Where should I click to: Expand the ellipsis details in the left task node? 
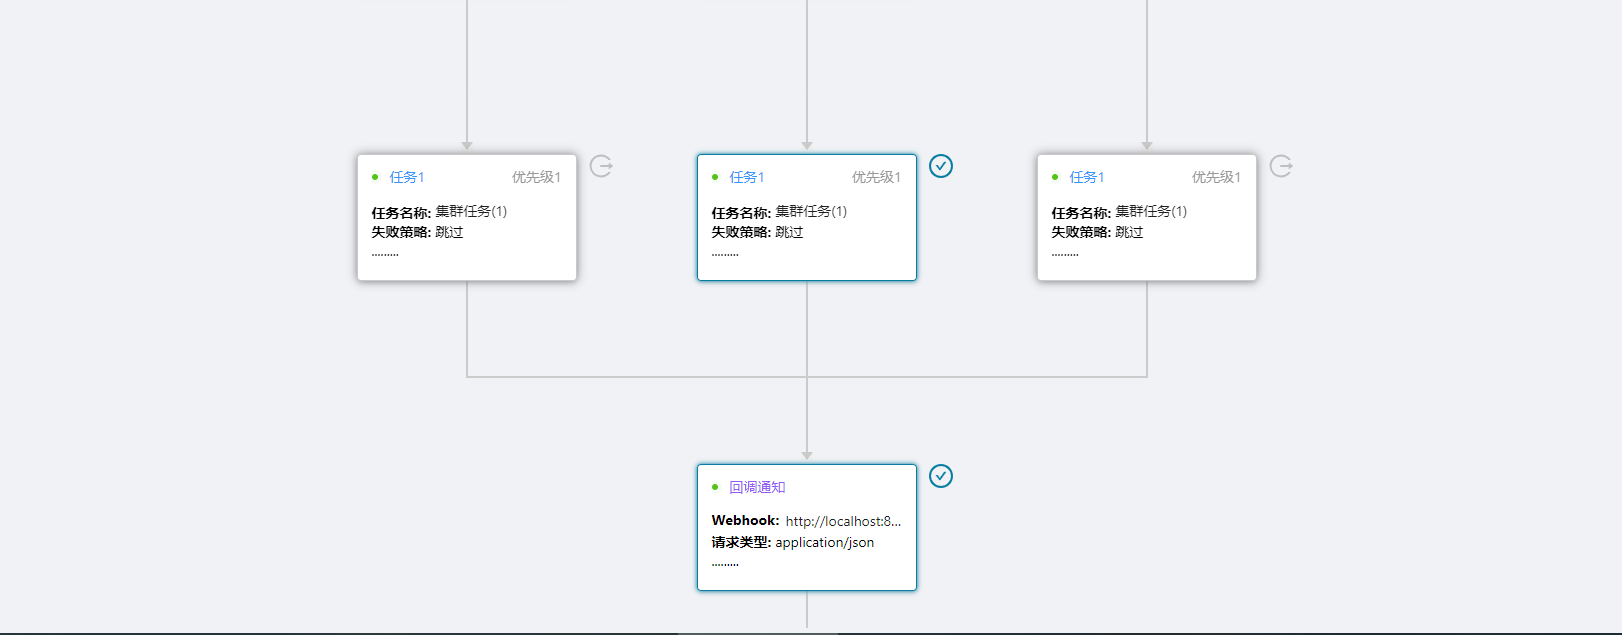385,255
